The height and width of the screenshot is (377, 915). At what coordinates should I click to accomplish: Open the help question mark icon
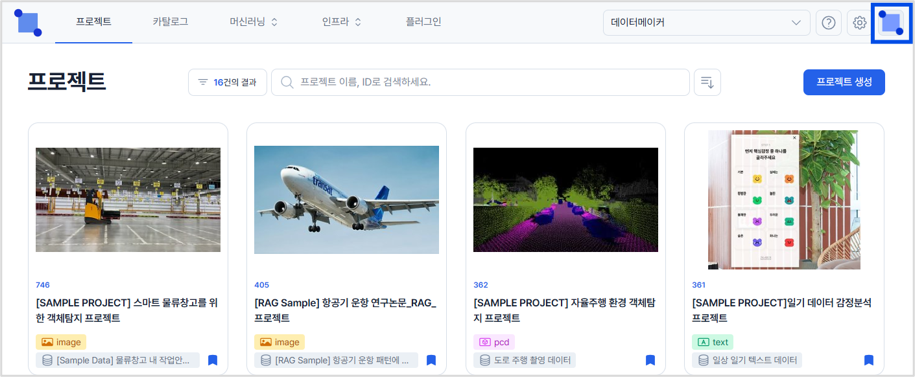point(828,23)
